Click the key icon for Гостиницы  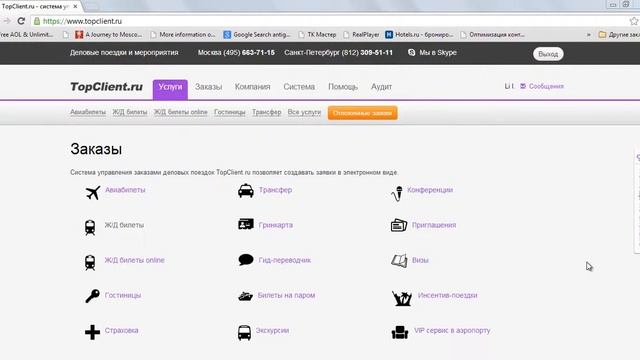(92, 296)
